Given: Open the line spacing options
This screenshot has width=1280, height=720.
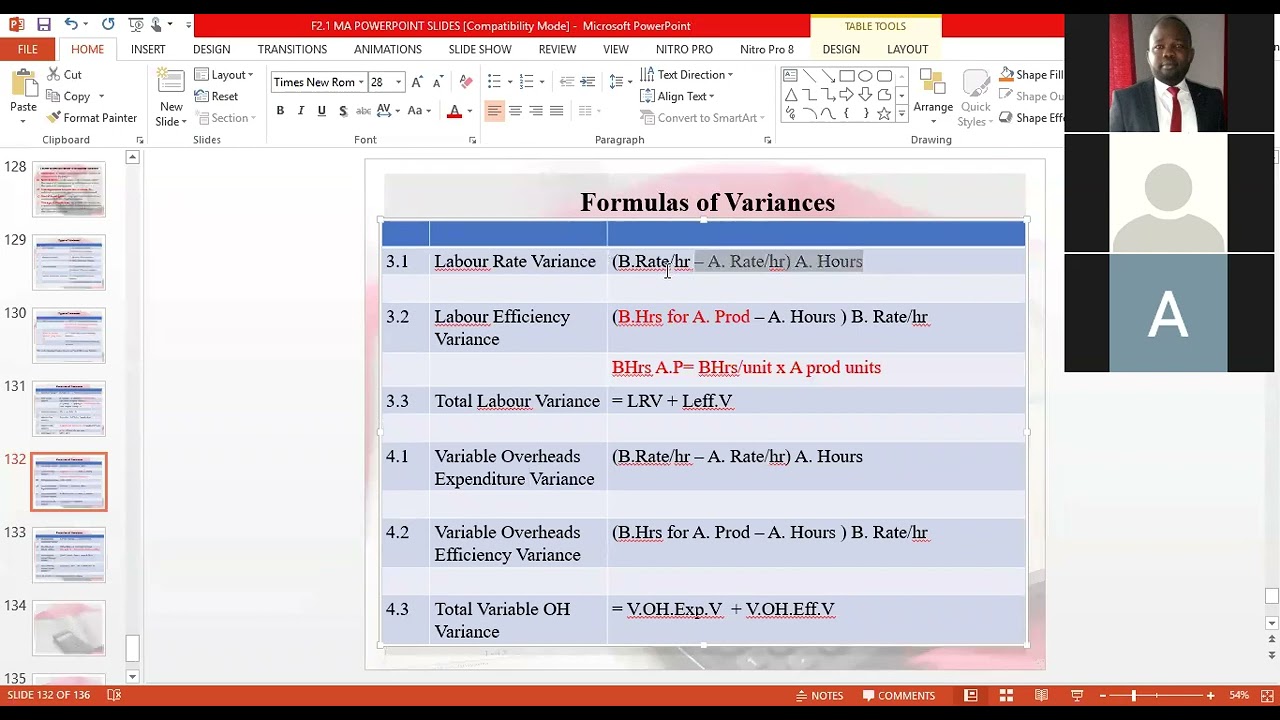Looking at the screenshot, I should [x=620, y=82].
